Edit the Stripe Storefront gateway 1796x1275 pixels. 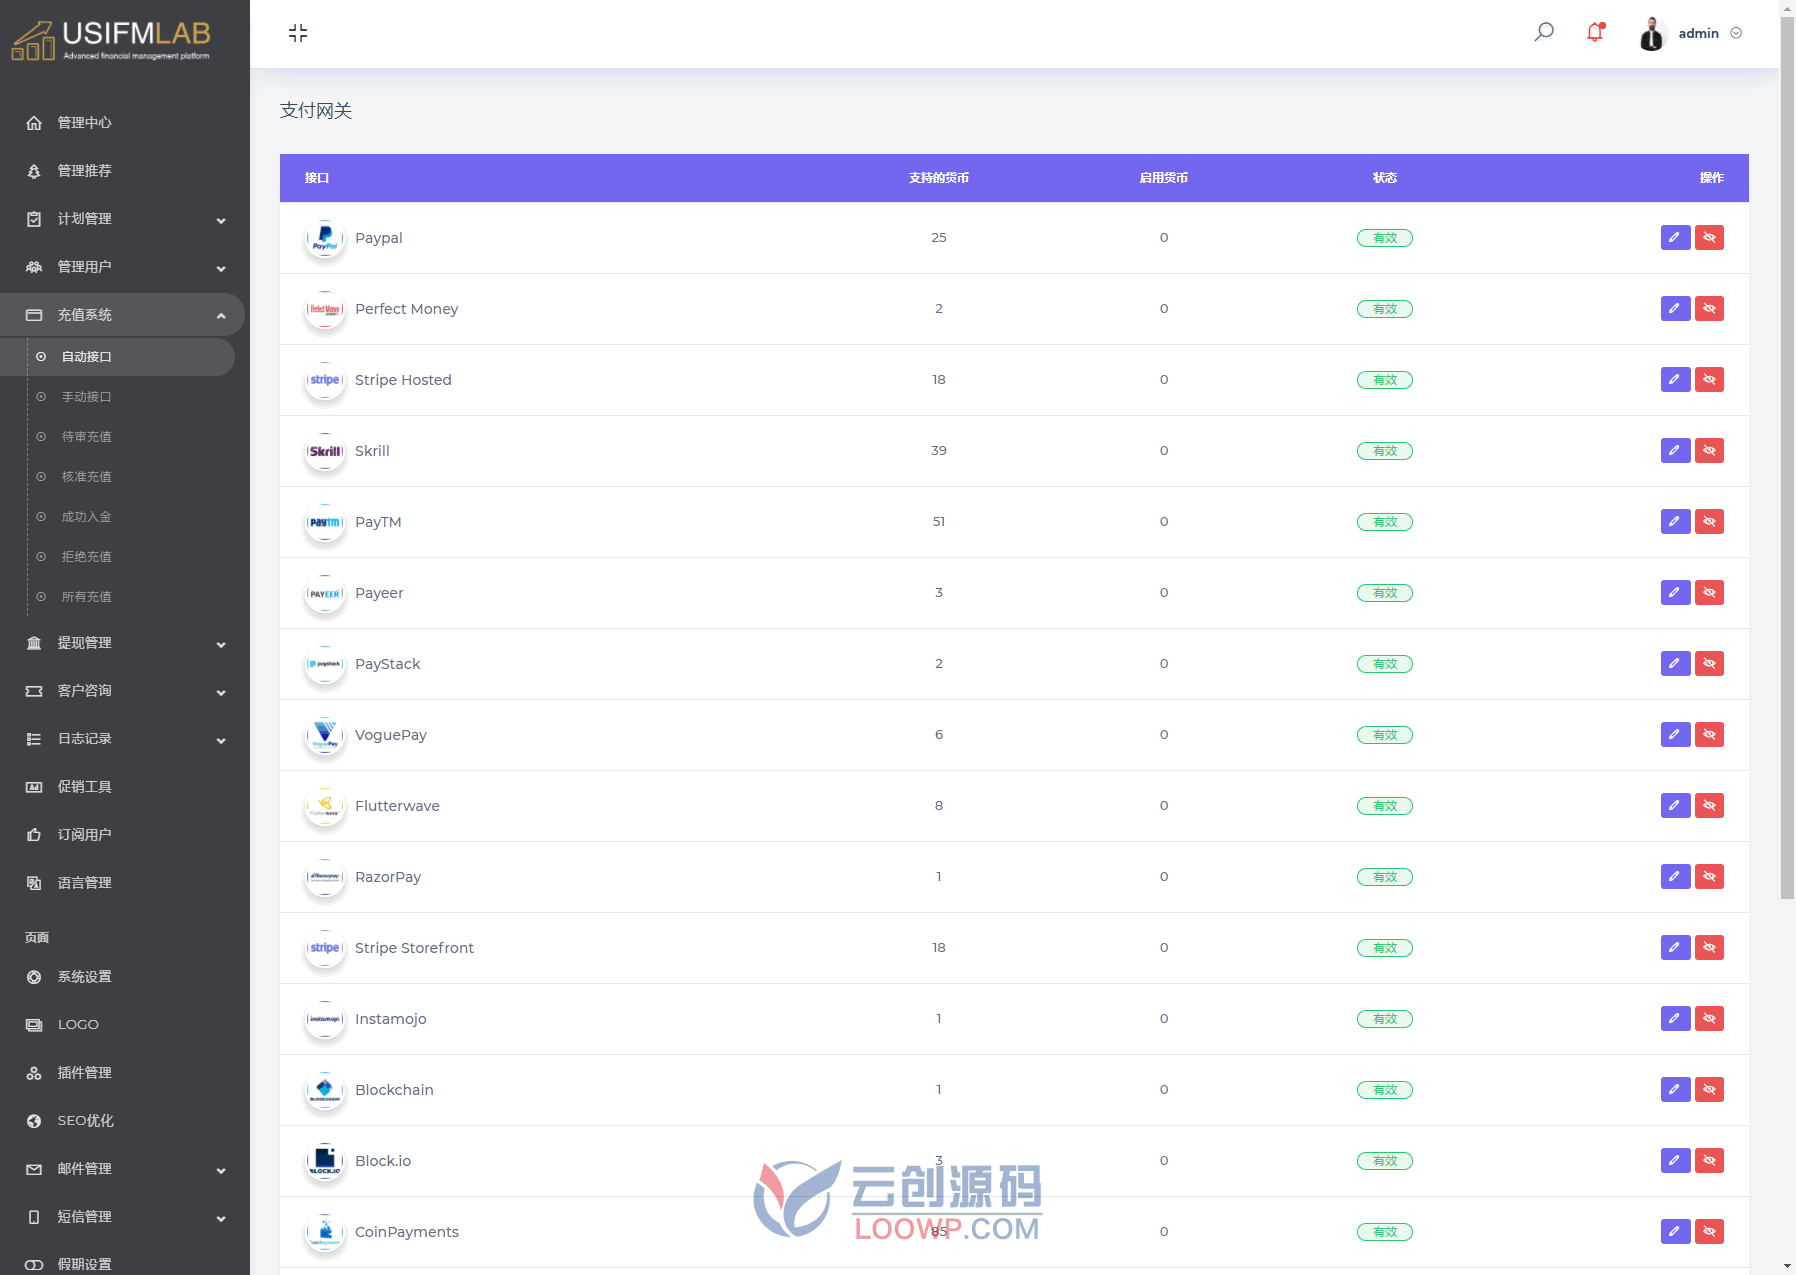pos(1675,948)
